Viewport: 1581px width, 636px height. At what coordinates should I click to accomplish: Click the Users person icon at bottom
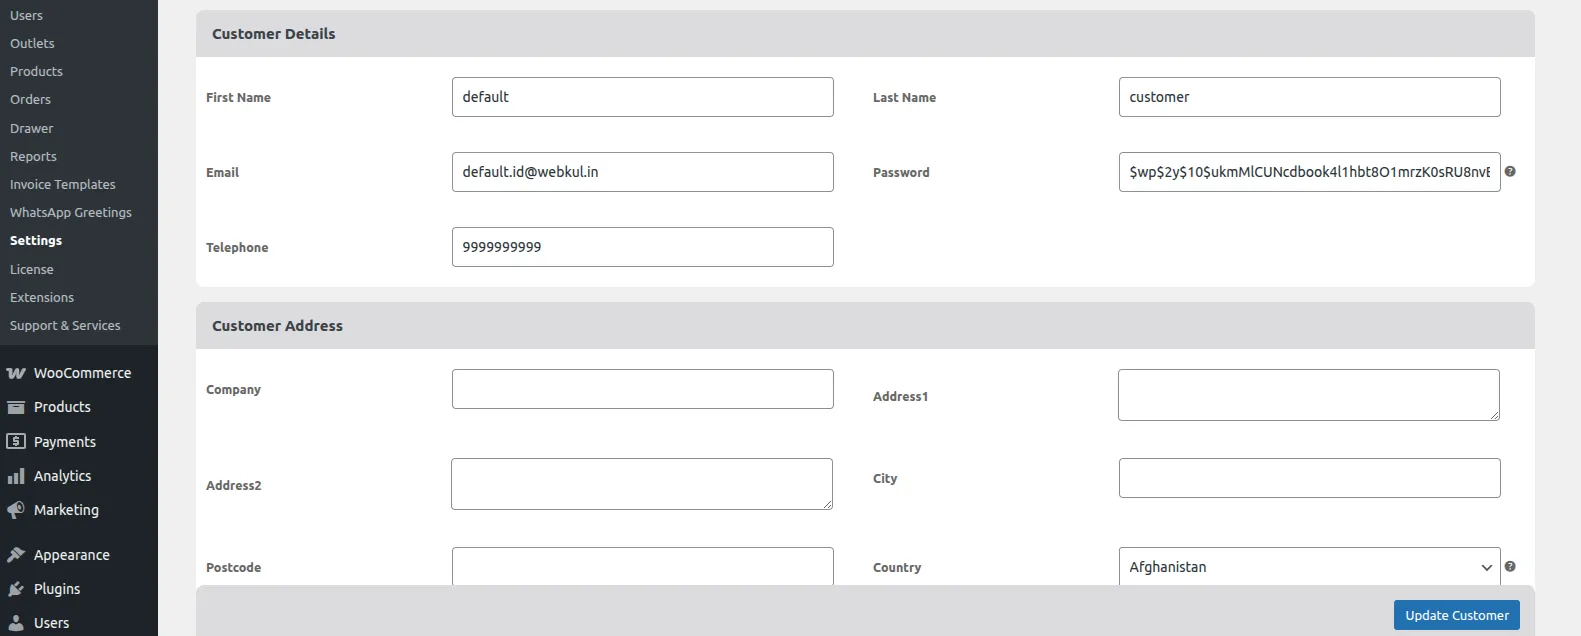(16, 622)
